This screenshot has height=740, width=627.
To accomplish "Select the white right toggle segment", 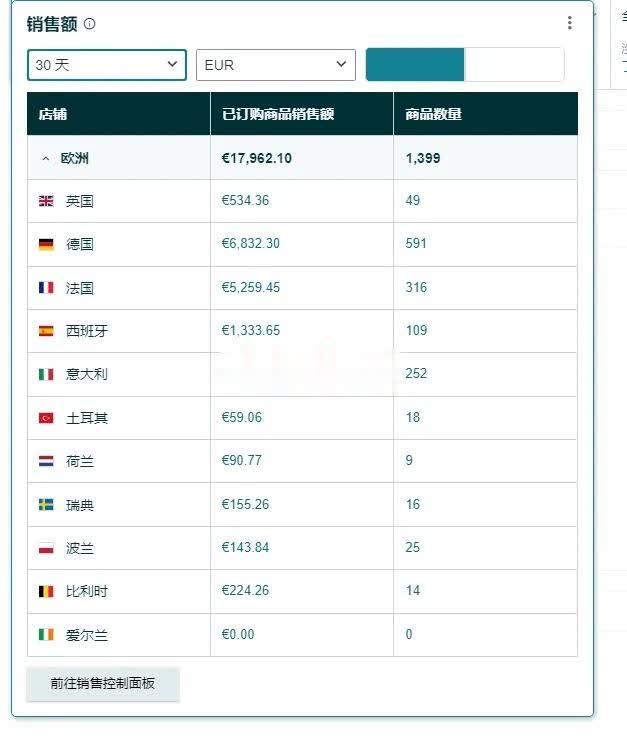I will 514,65.
